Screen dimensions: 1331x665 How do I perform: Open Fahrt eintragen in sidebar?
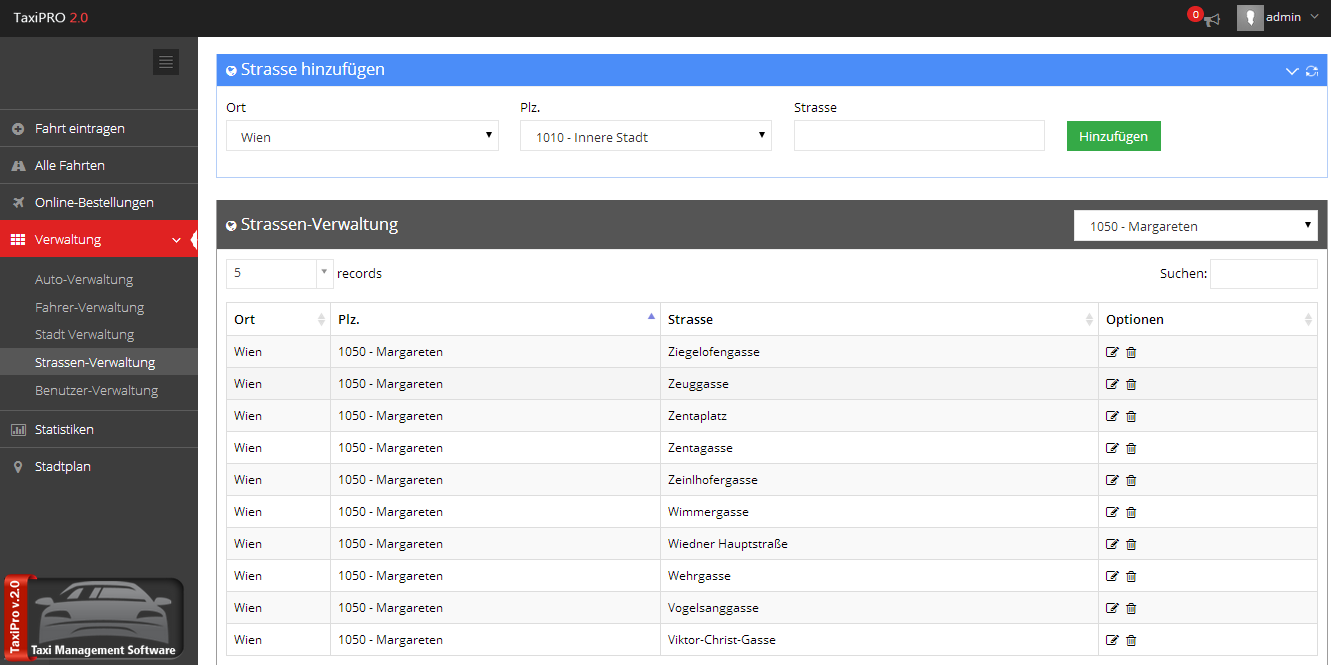pyautogui.click(x=99, y=129)
